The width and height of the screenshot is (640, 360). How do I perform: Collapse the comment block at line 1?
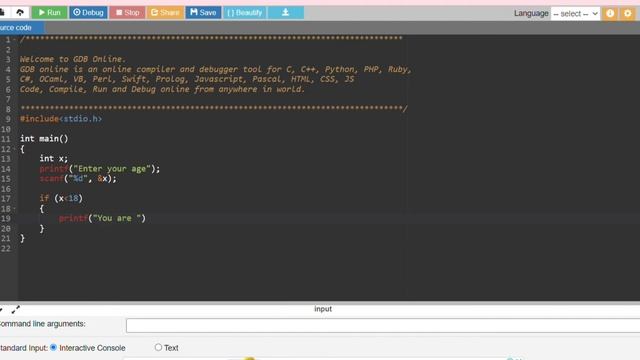pos(14,40)
